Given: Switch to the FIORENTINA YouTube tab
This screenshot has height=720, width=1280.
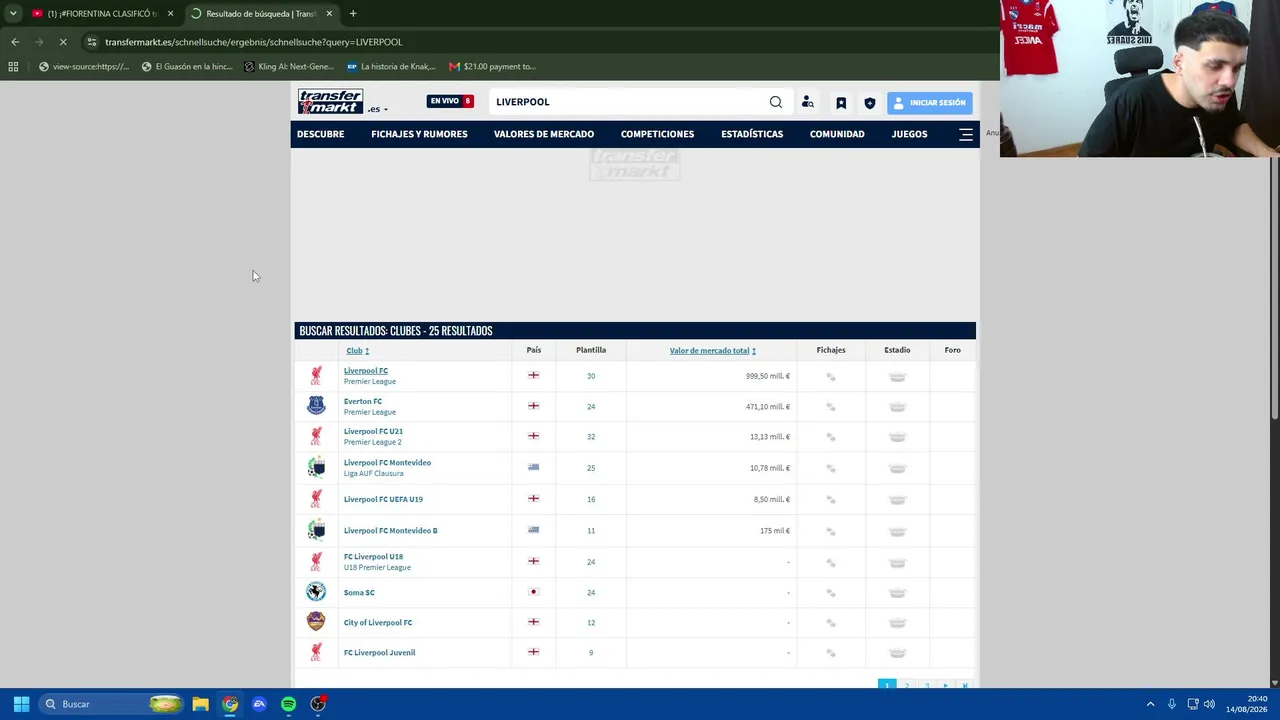Looking at the screenshot, I should [102, 14].
